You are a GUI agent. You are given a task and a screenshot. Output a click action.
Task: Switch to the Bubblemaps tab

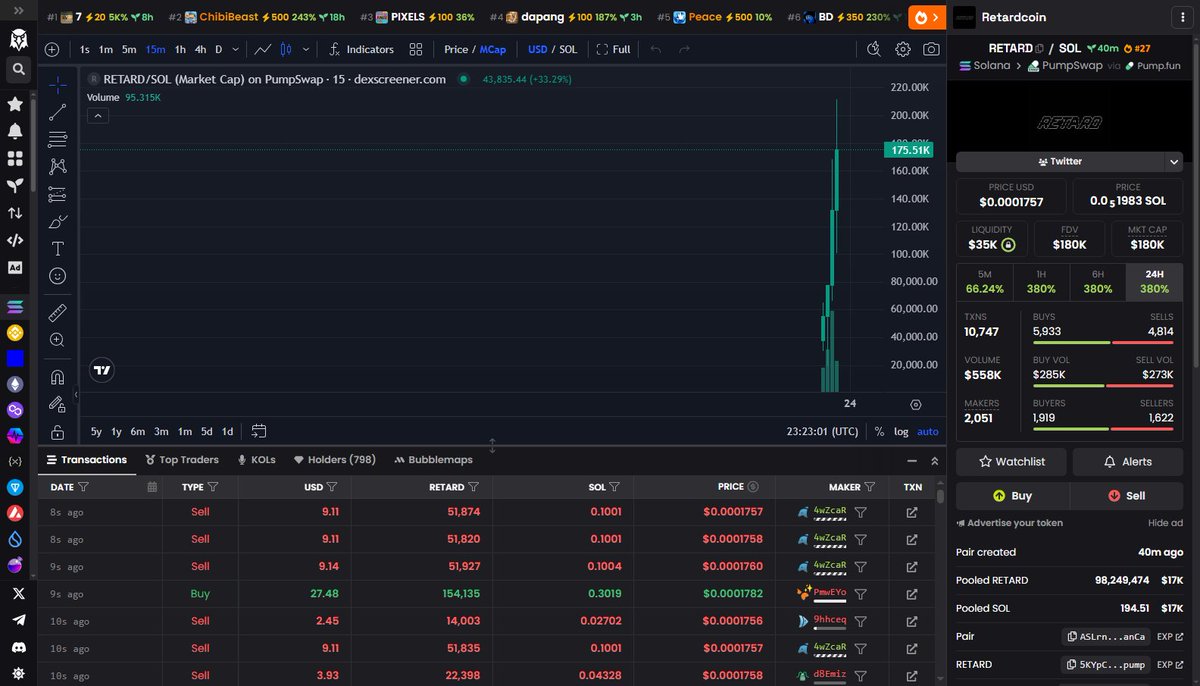coord(433,460)
